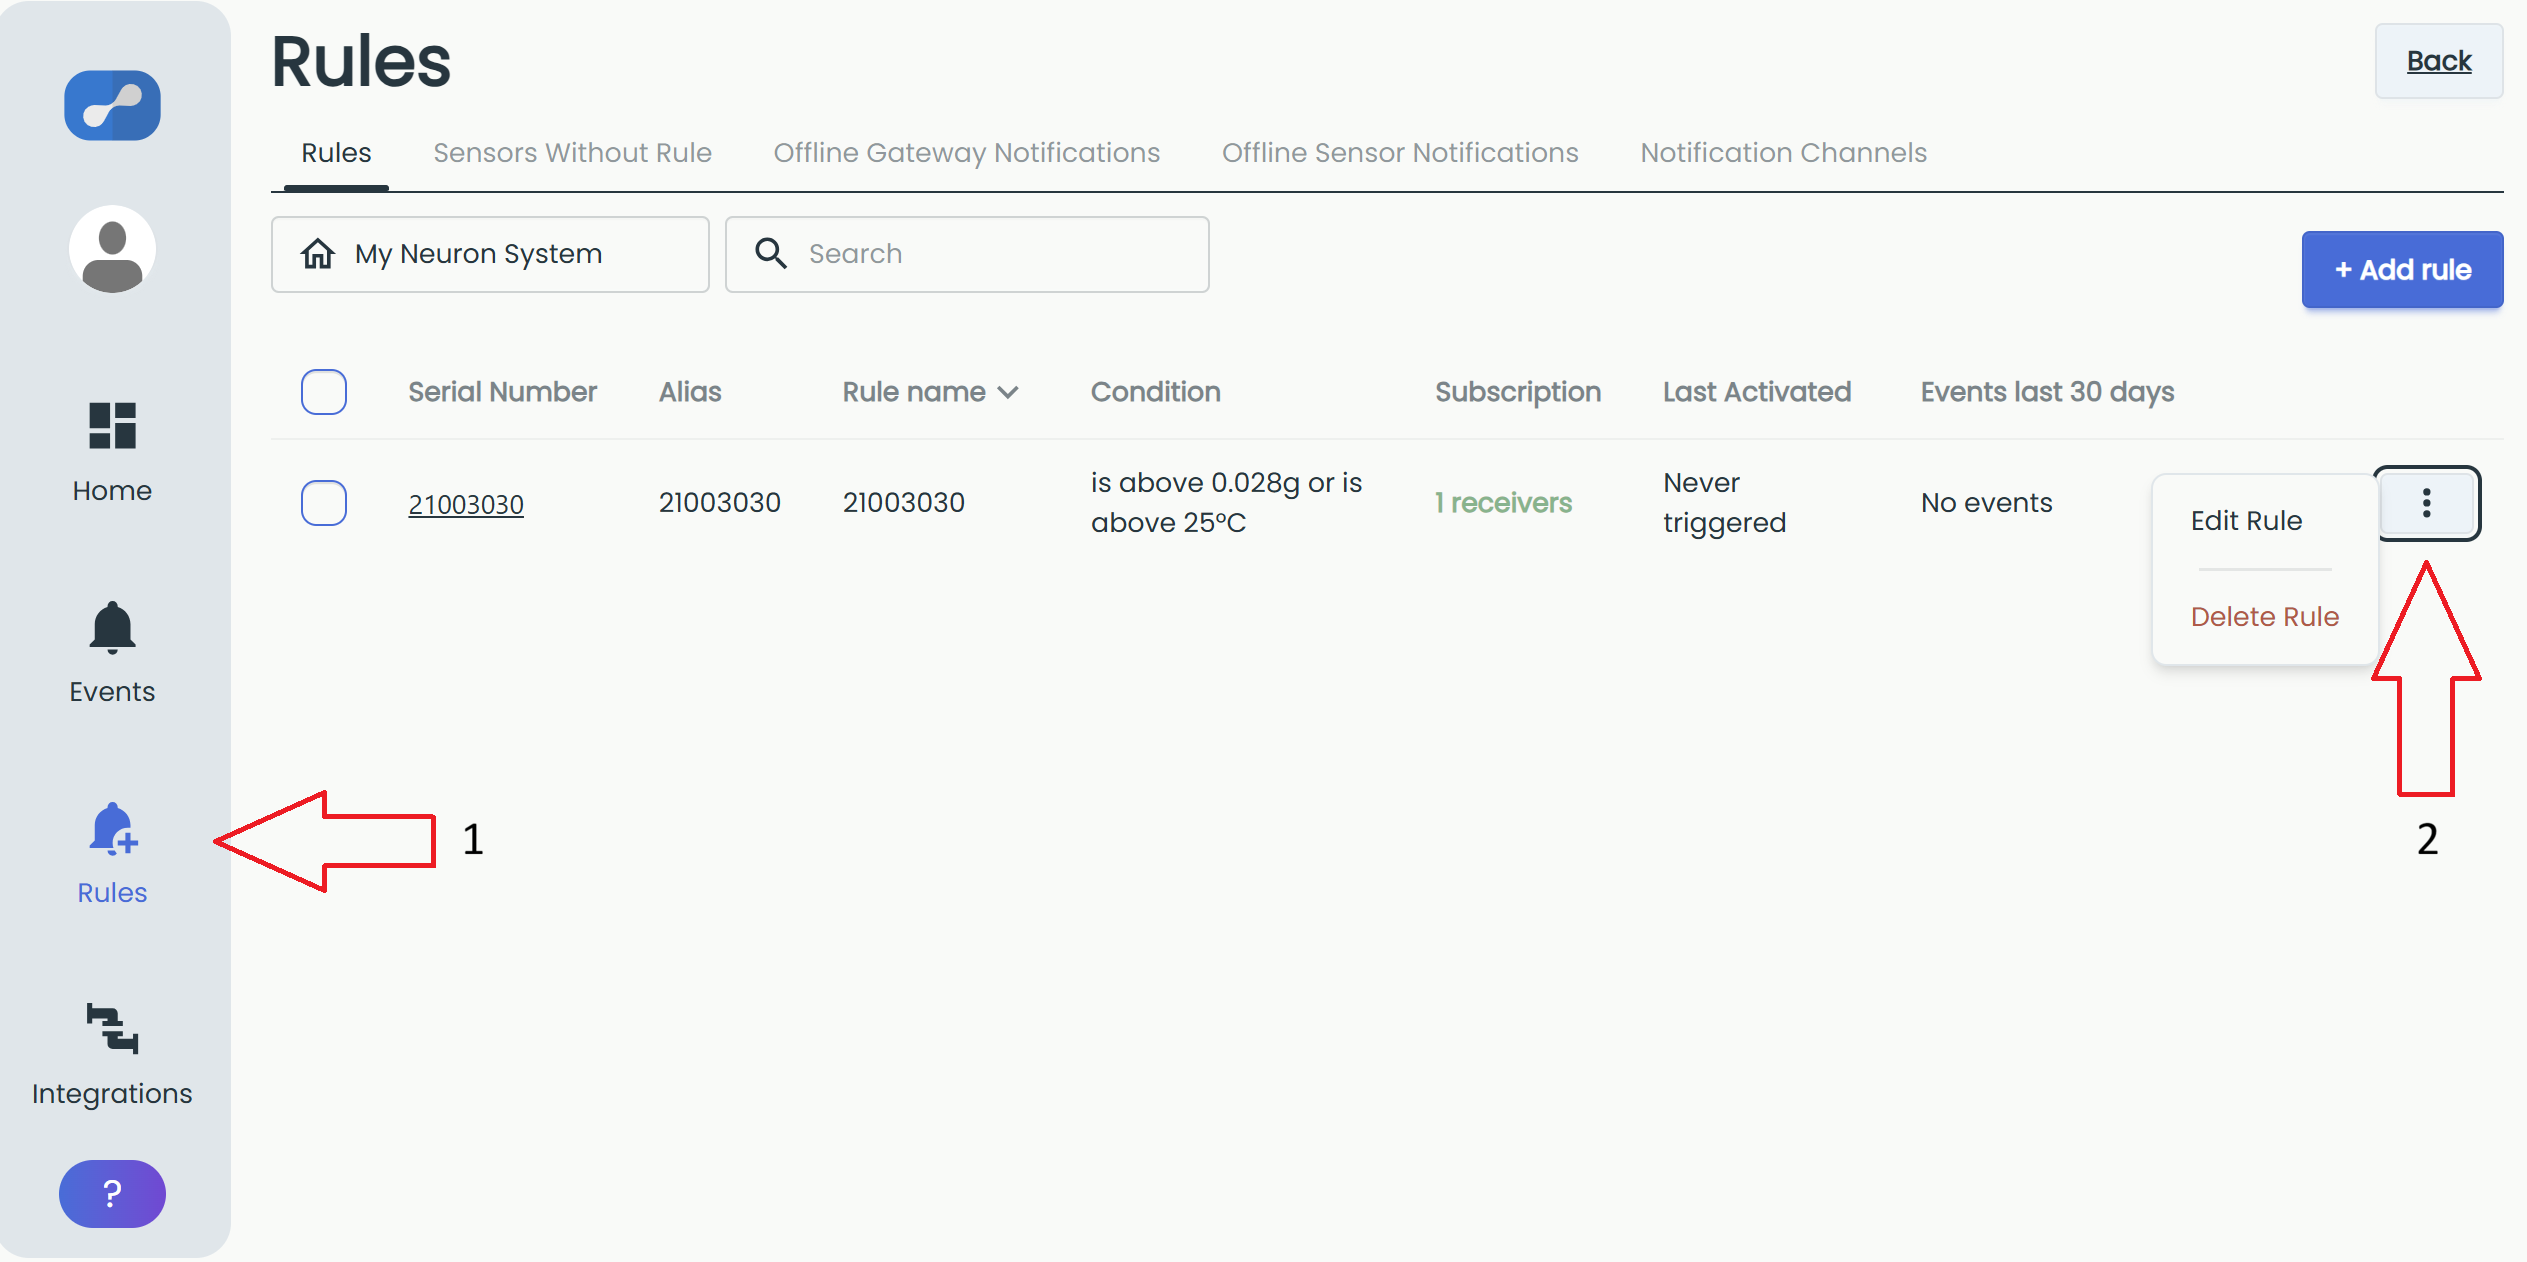Click the Condition column header
2527x1262 pixels.
click(1155, 392)
